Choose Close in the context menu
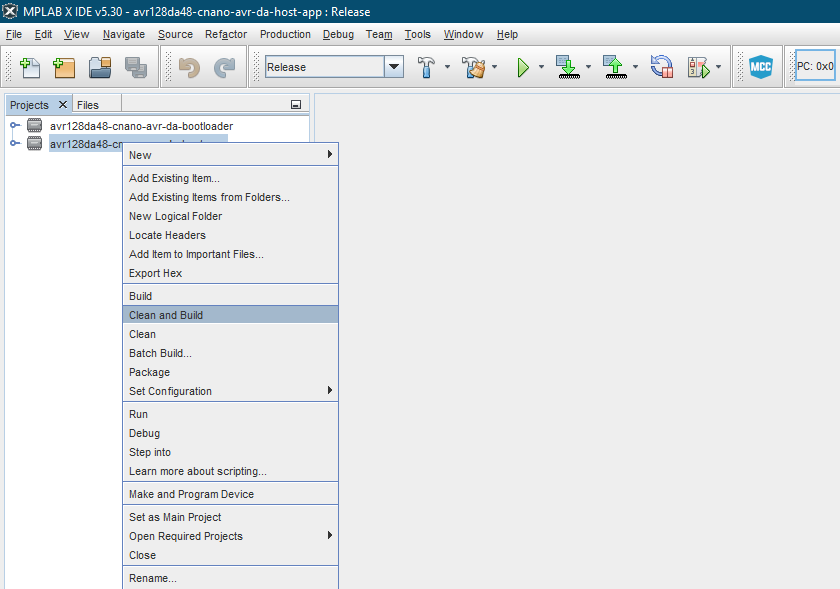 coord(231,555)
